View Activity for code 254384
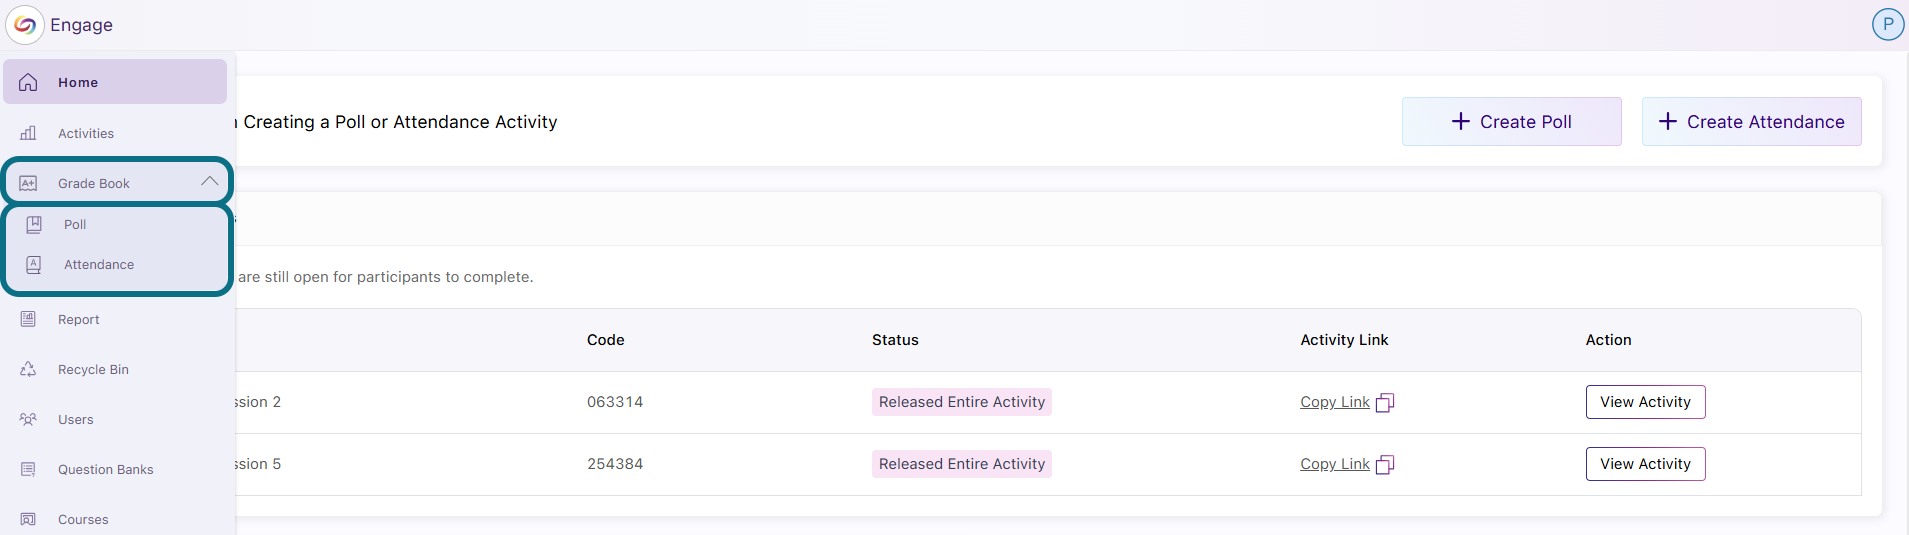Viewport: 1909px width, 535px height. [1645, 464]
